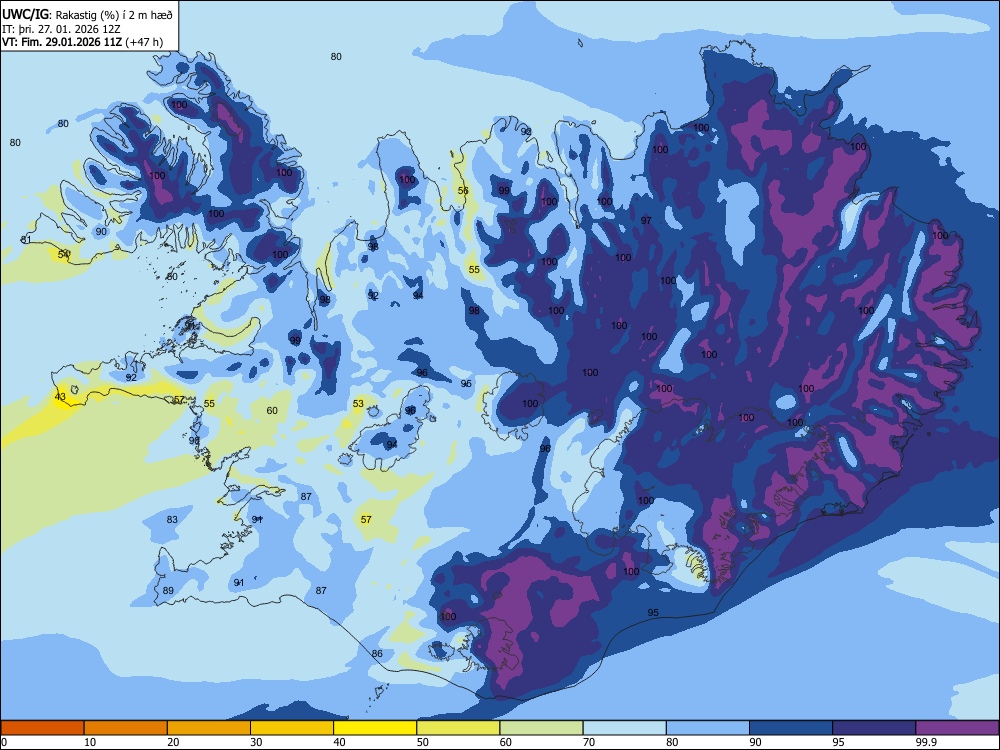
Task: Pick the 20–30 amber legend swatch
Action: tap(209, 728)
